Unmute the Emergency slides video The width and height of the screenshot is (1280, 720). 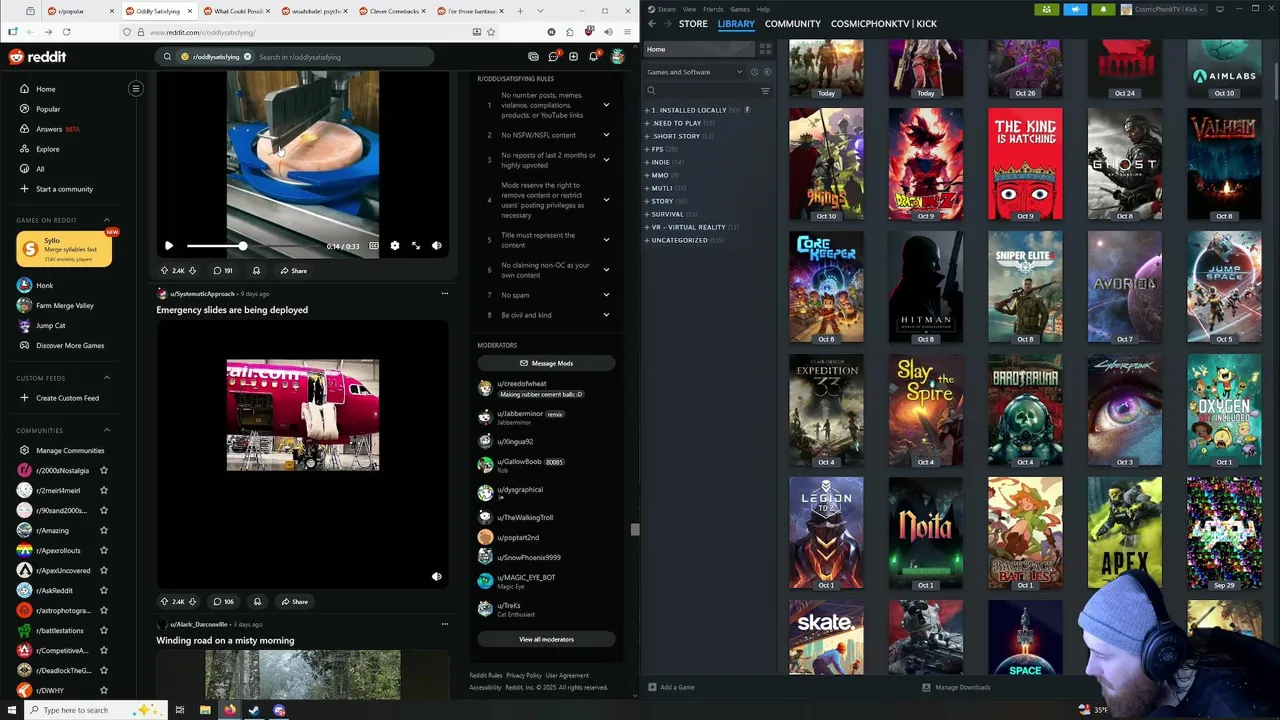pyautogui.click(x=437, y=577)
